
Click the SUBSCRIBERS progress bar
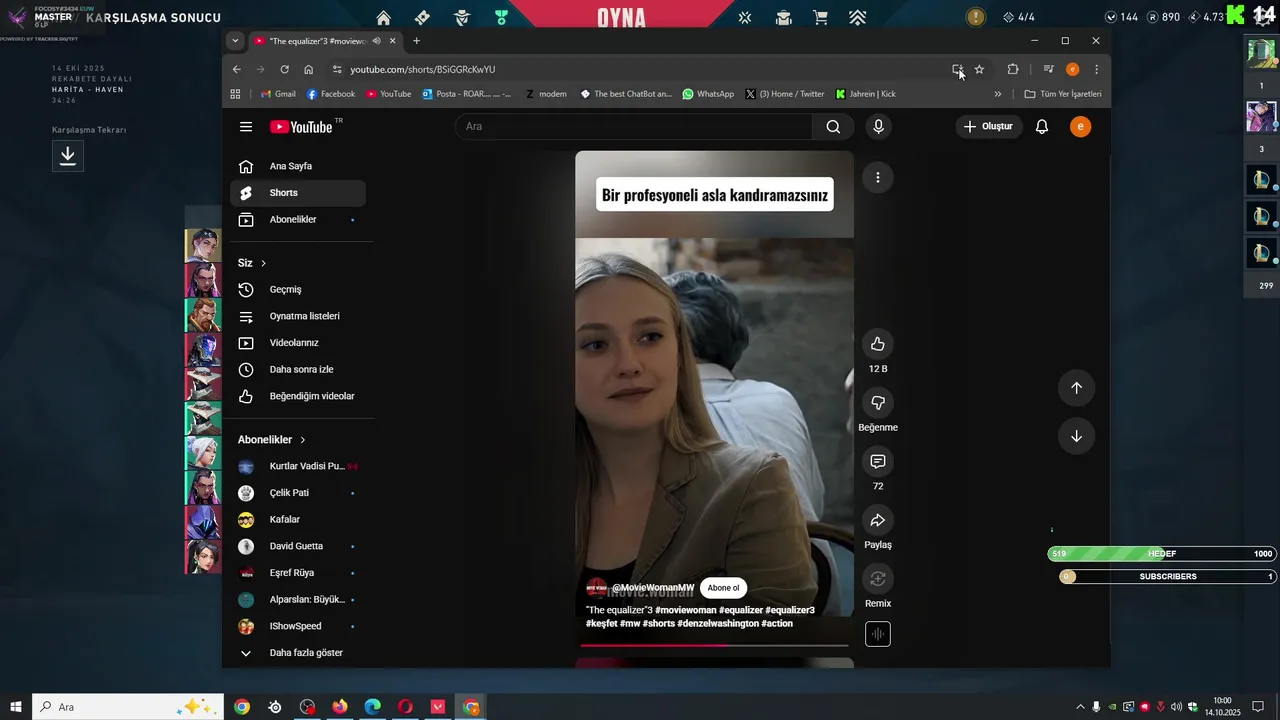1168,577
